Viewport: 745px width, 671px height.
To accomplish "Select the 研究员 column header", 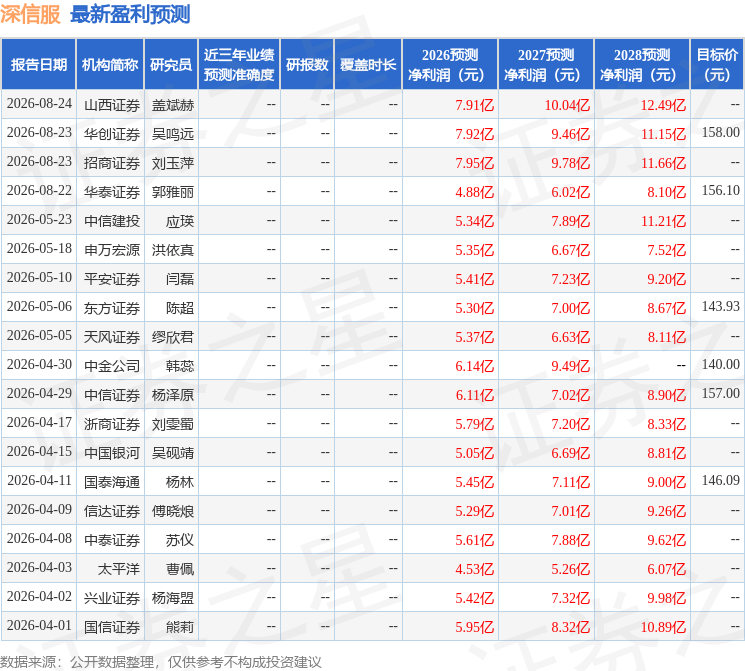I will 171,65.
